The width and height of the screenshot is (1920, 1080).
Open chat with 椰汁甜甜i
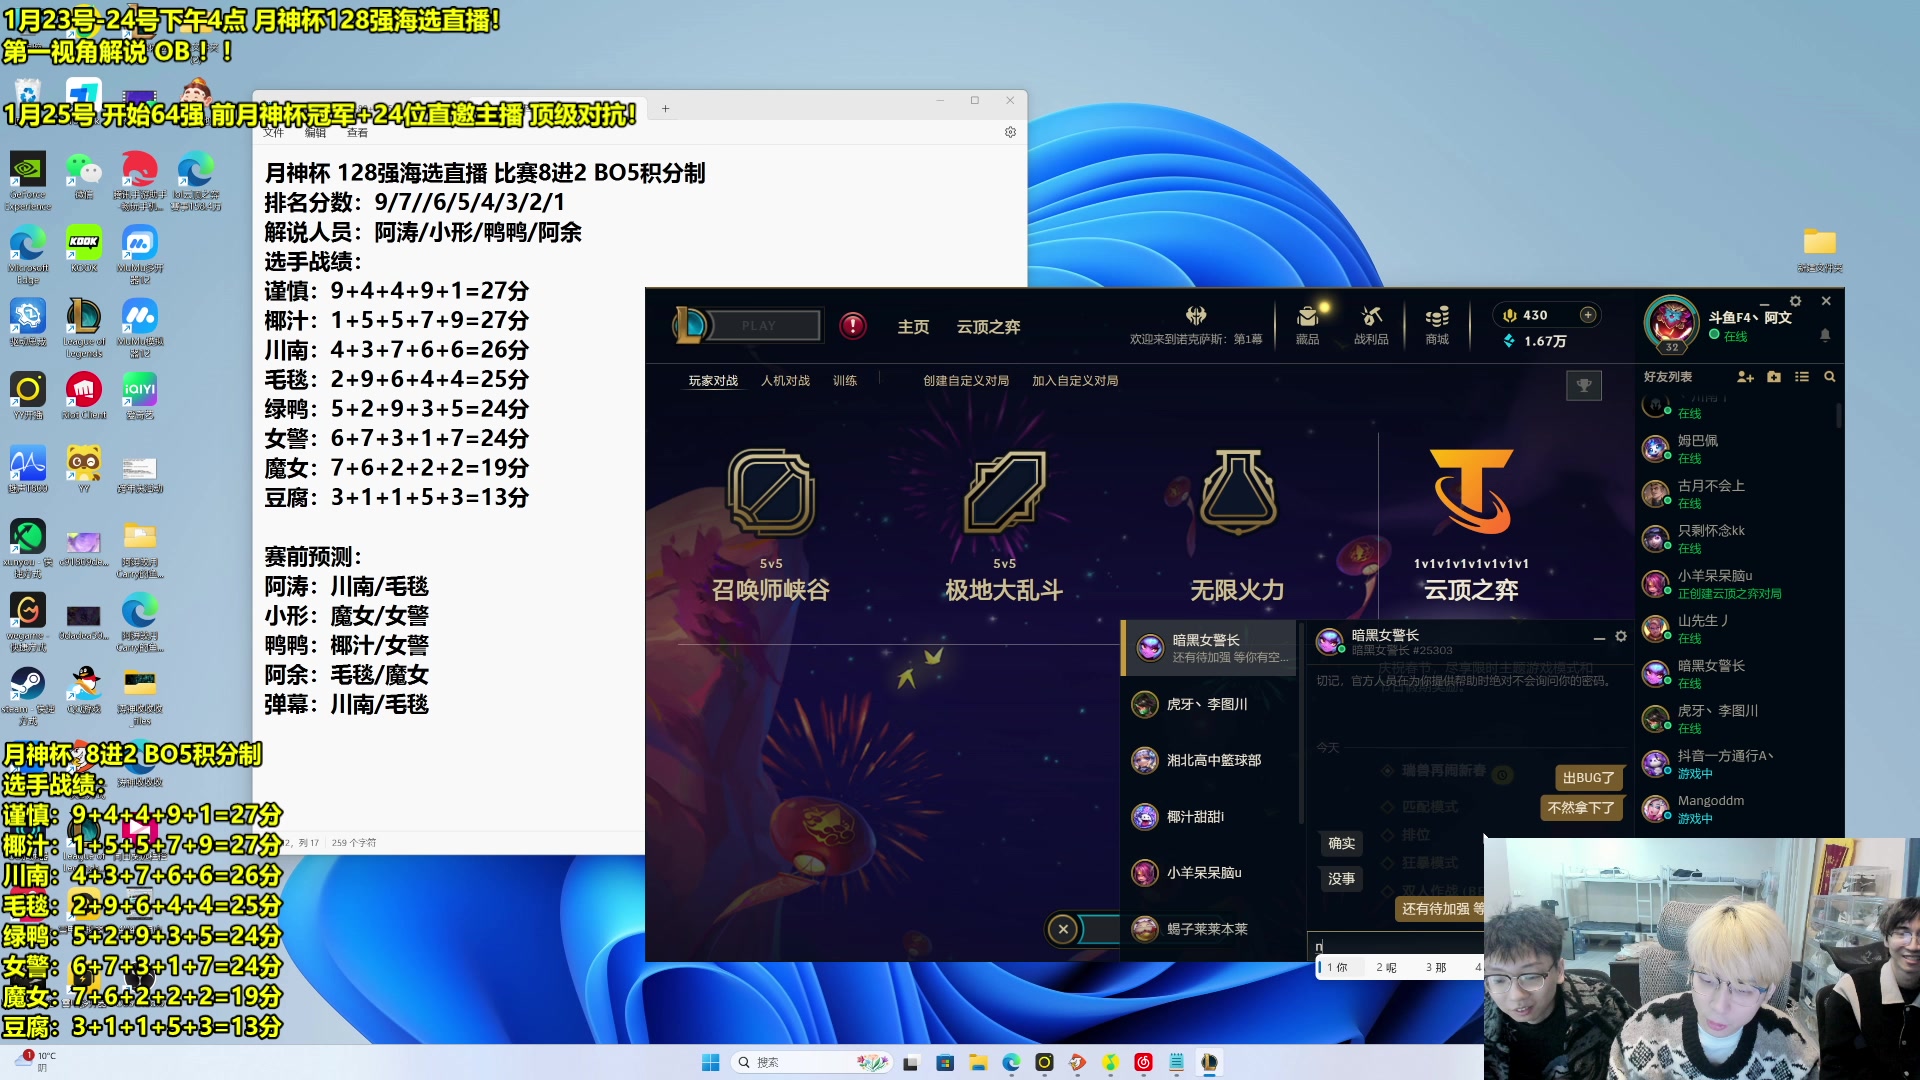(1209, 817)
